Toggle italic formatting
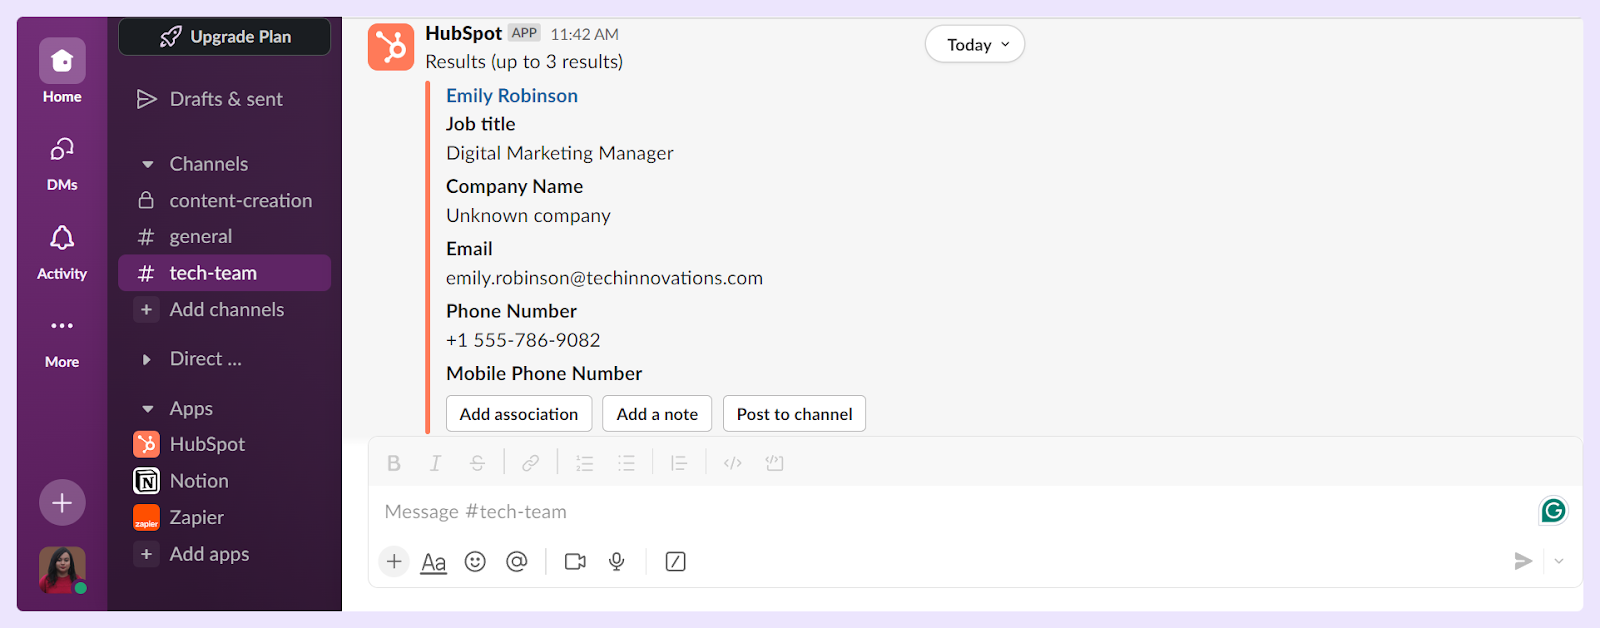 (435, 463)
